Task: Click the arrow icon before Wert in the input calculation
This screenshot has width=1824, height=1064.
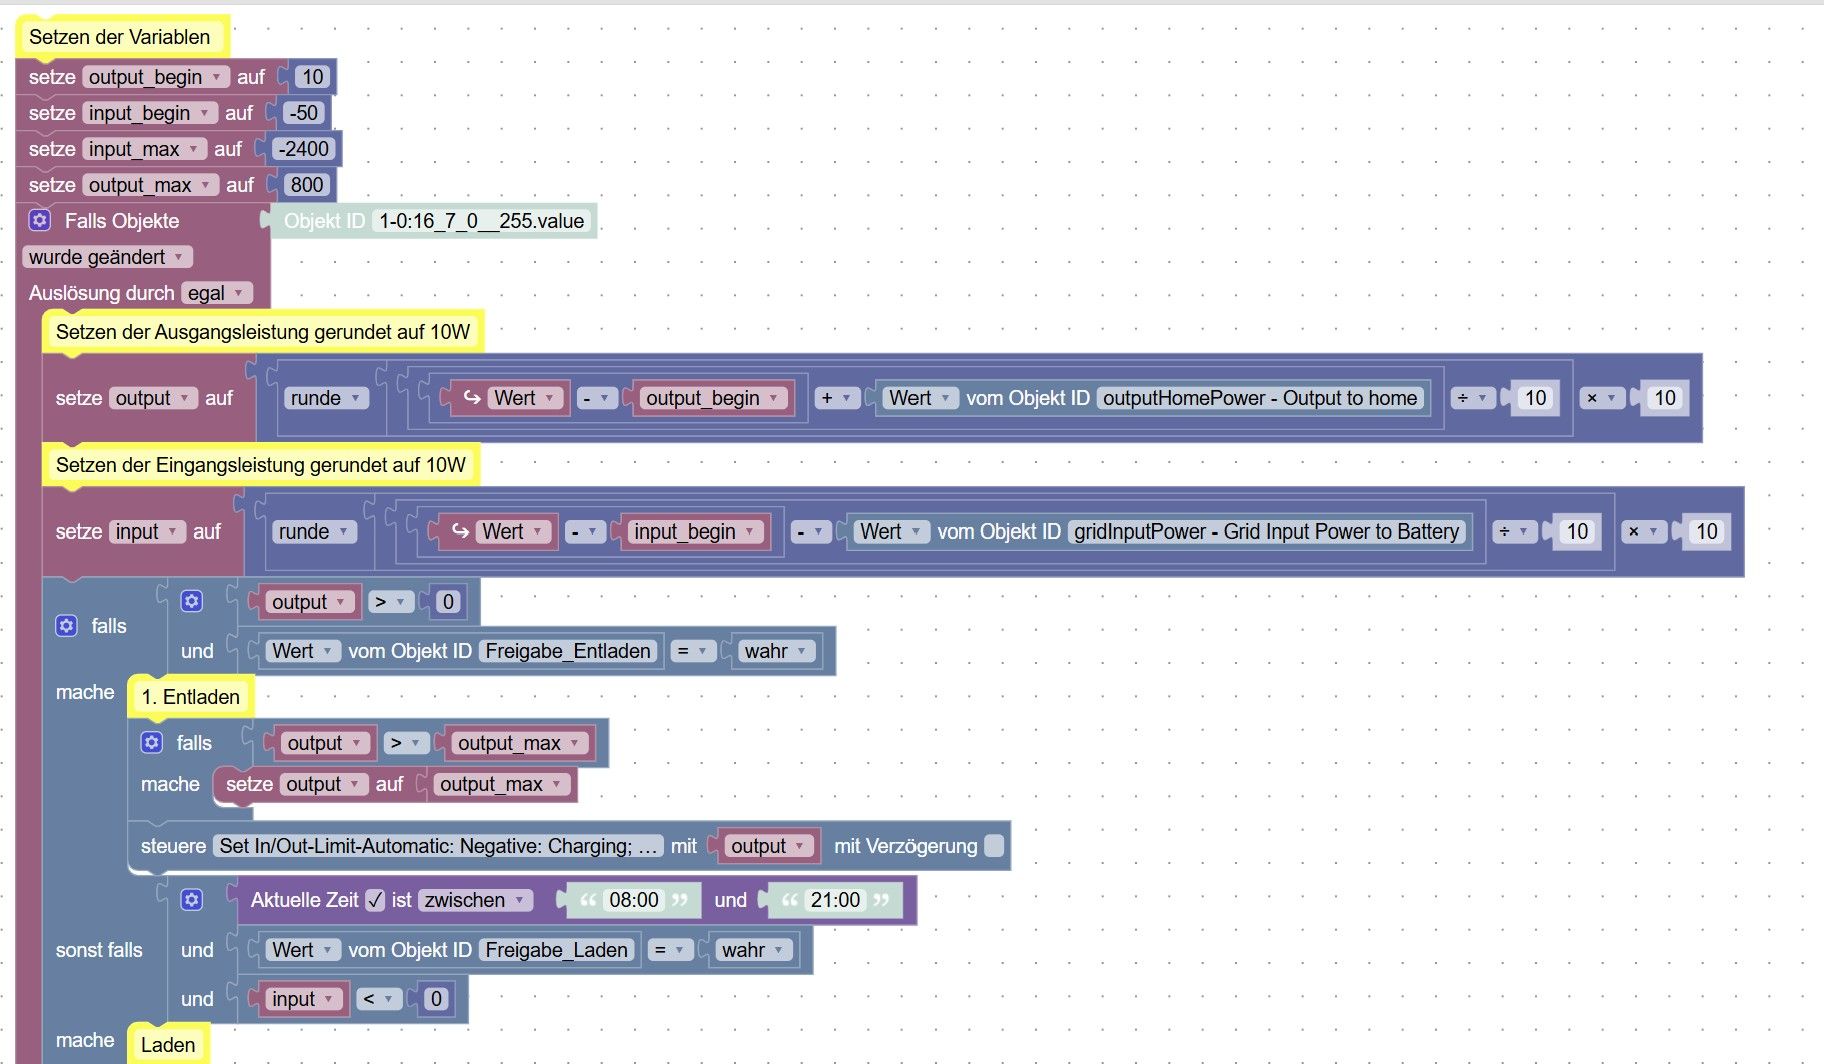Action: [x=459, y=531]
